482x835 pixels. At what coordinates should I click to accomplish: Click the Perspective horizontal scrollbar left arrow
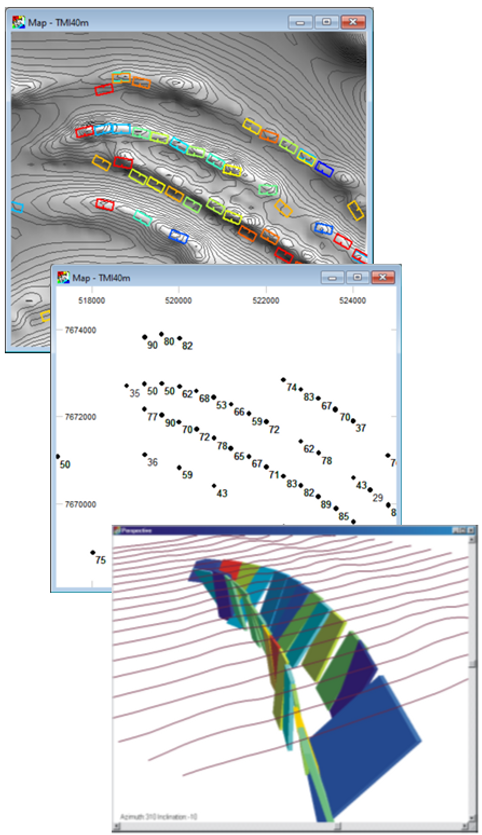[x=118, y=826]
